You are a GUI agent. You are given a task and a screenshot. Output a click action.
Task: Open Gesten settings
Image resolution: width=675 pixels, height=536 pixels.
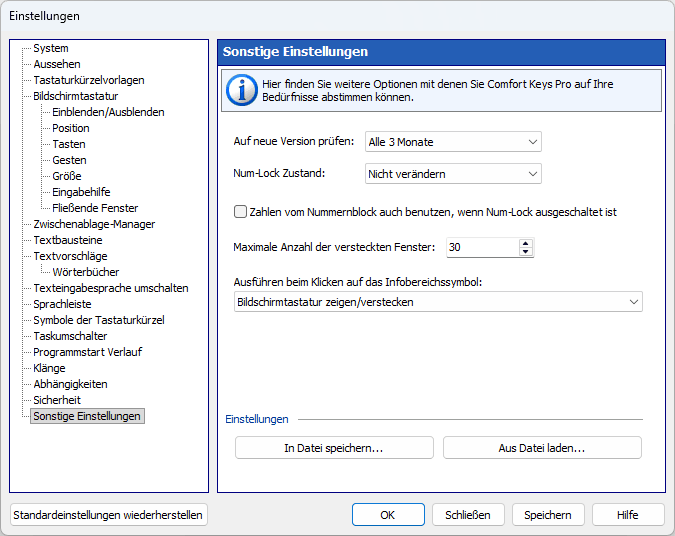(x=69, y=160)
